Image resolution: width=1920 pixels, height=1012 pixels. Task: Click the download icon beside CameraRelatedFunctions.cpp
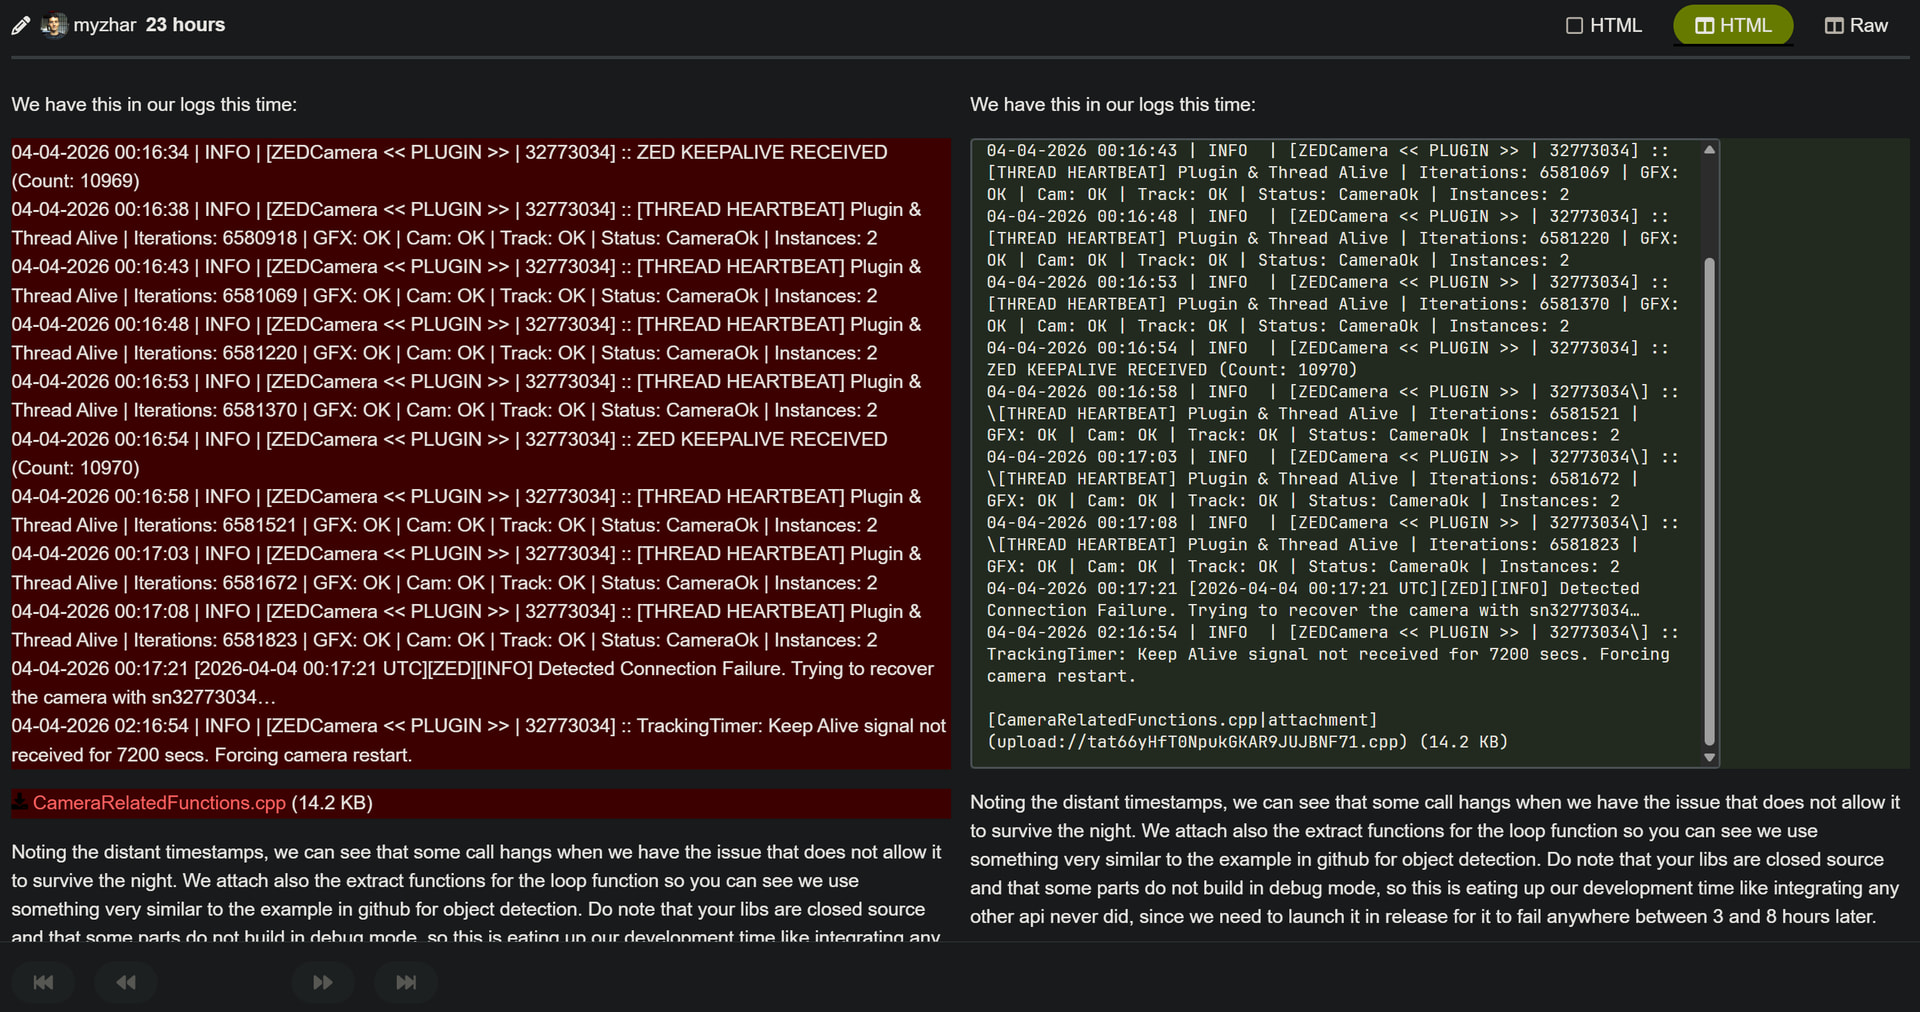click(20, 802)
